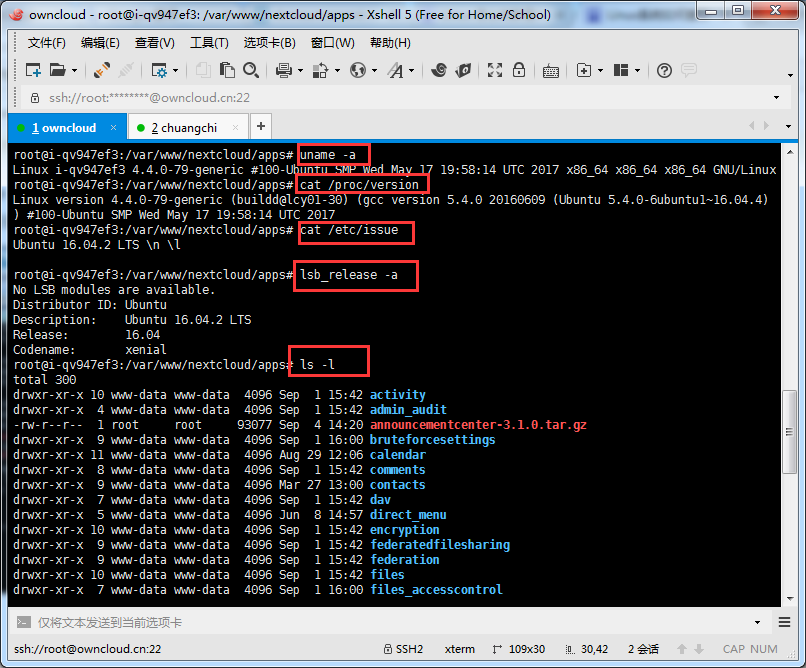Click the New session icon
The height and width of the screenshot is (668, 806).
(x=33, y=70)
